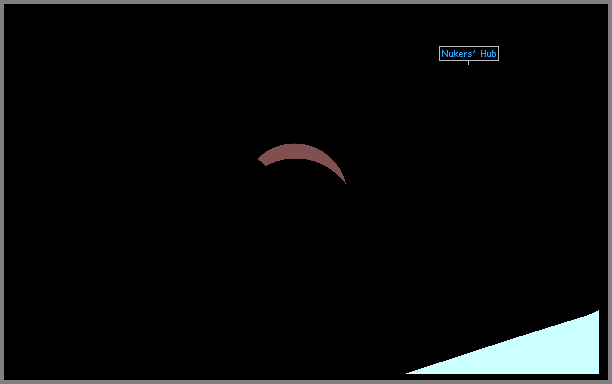Click the tall right side of the cyan triangle

tap(595, 343)
